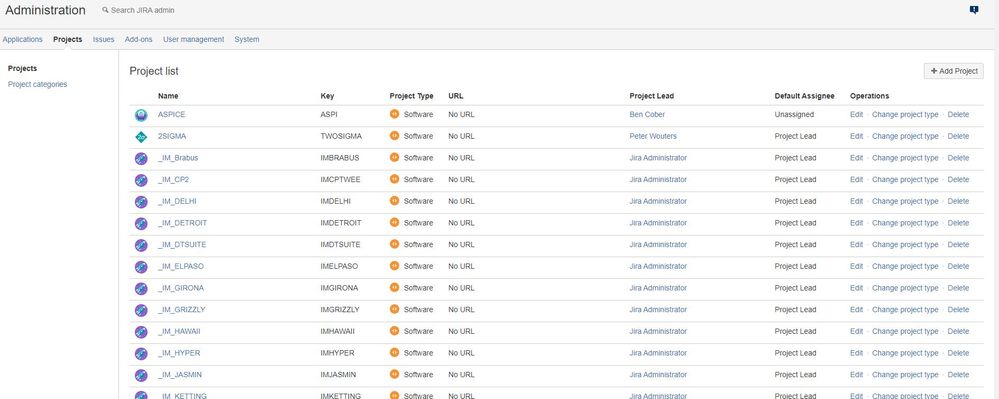Change project type for _IM_DELHI
The height and width of the screenshot is (399, 999).
click(x=905, y=201)
